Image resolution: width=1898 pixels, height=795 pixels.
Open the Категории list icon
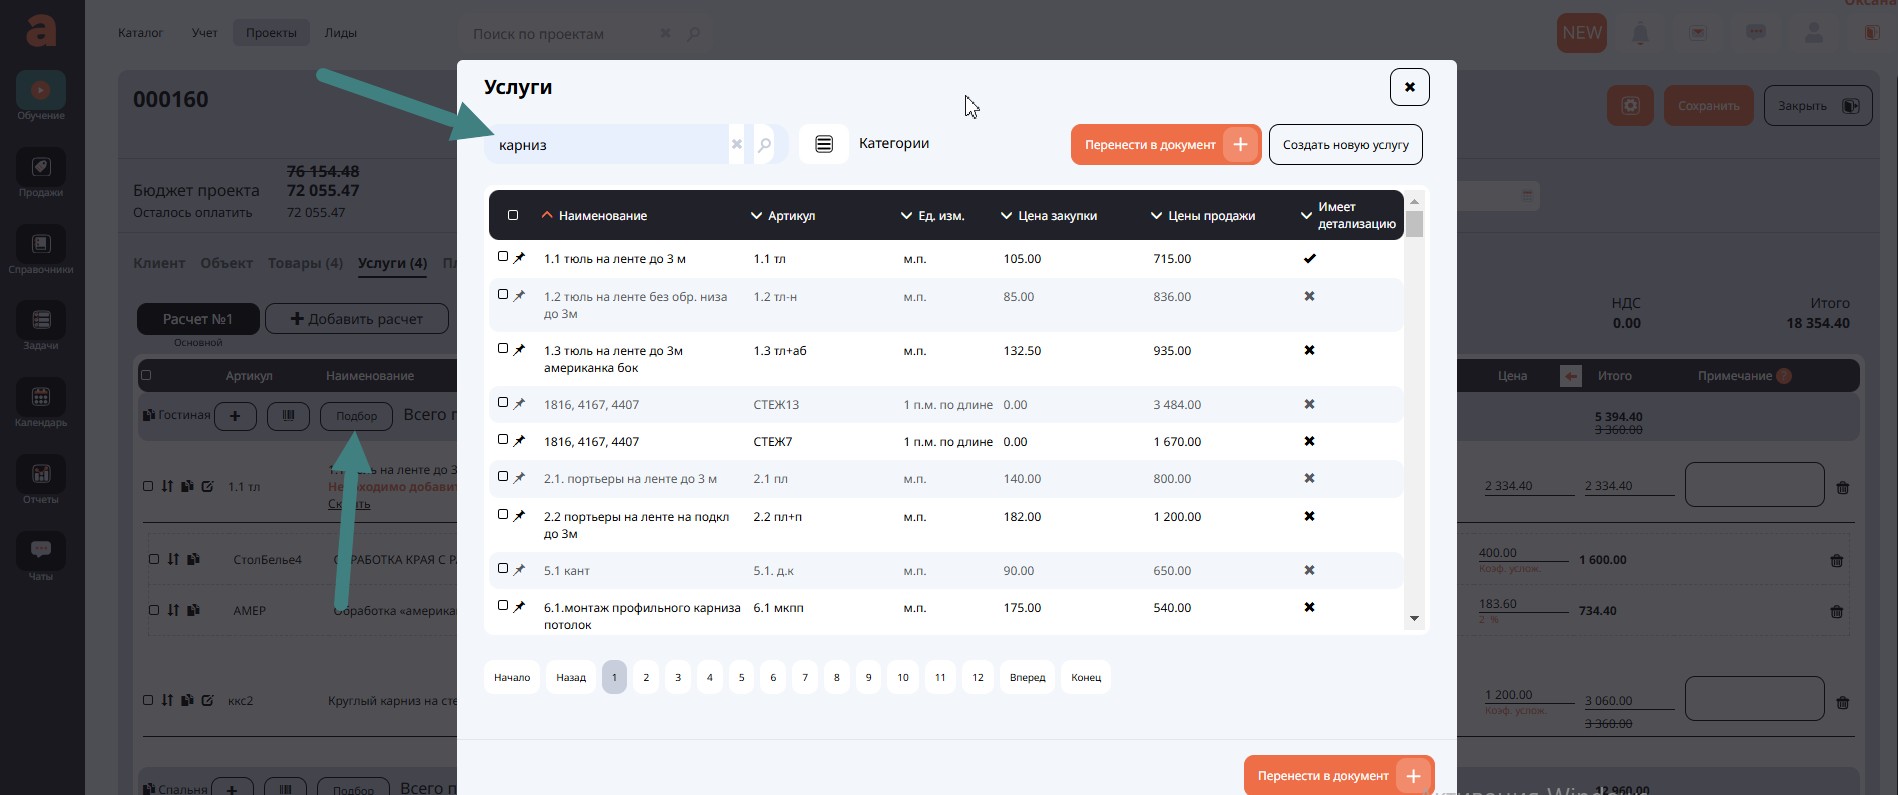click(824, 145)
